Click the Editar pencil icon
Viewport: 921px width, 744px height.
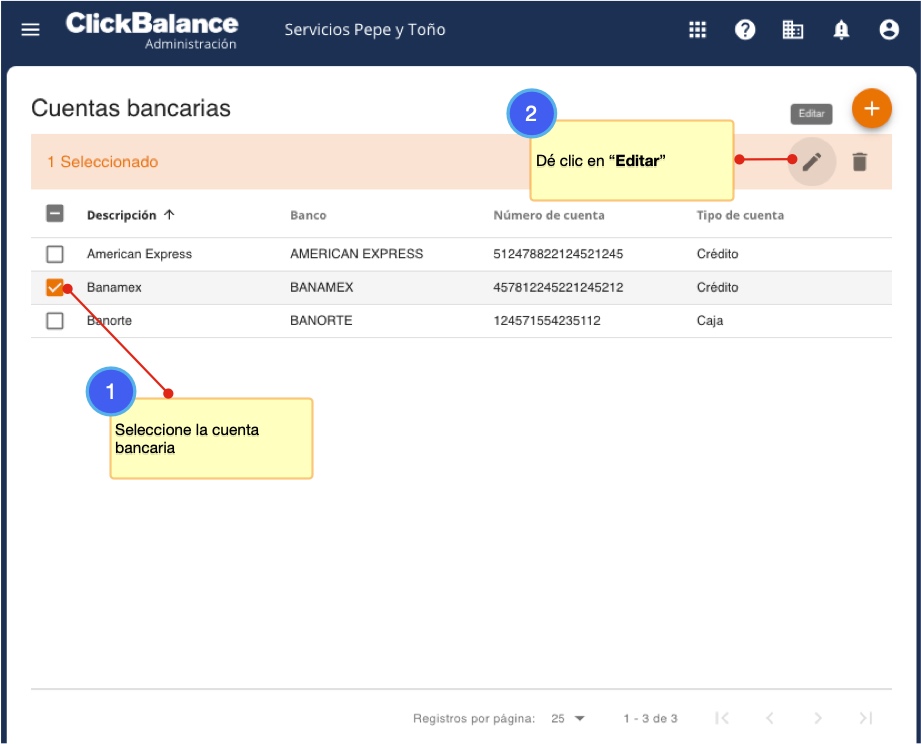pyautogui.click(x=812, y=161)
